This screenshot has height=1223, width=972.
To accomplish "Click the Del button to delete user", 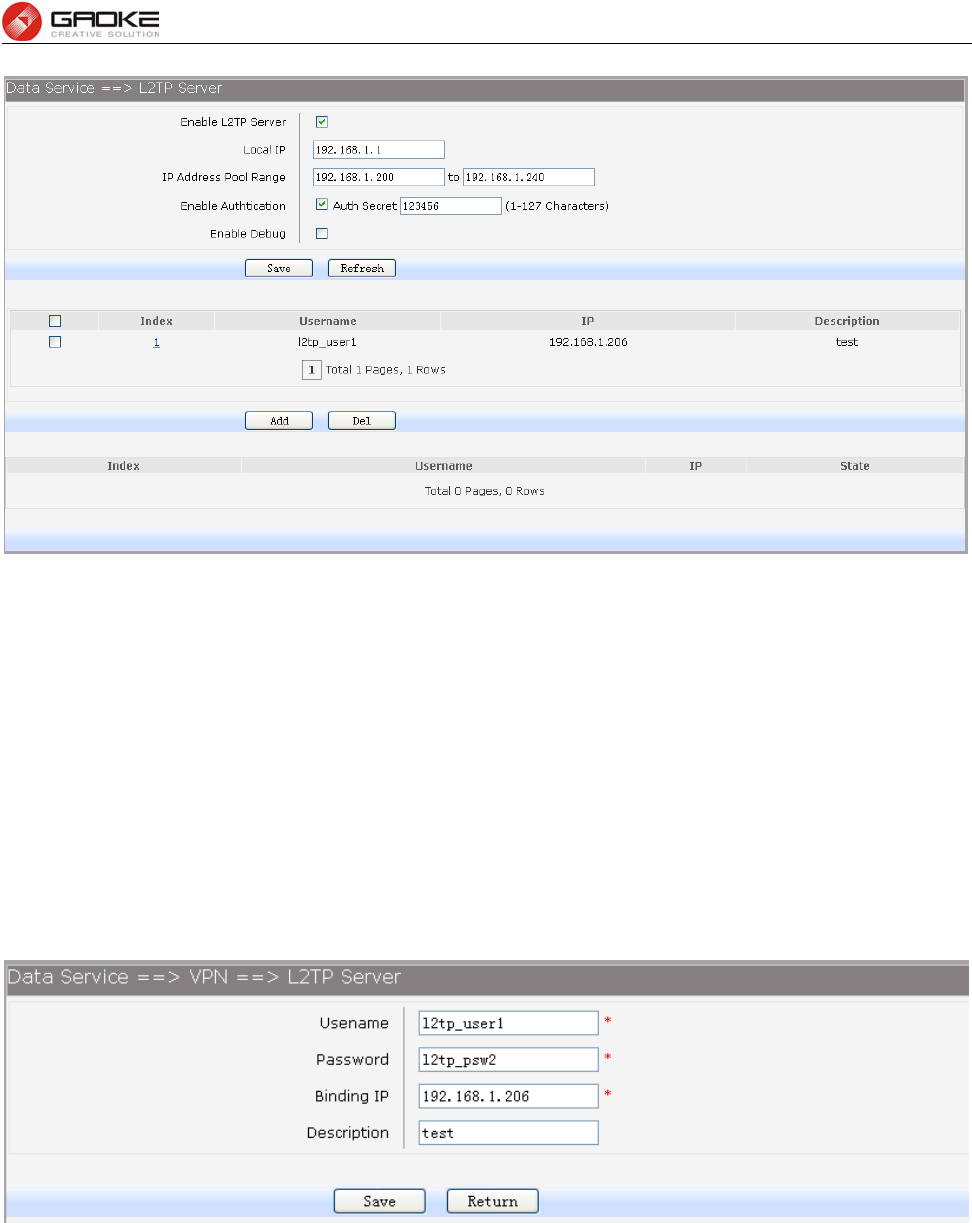I will coord(362,421).
